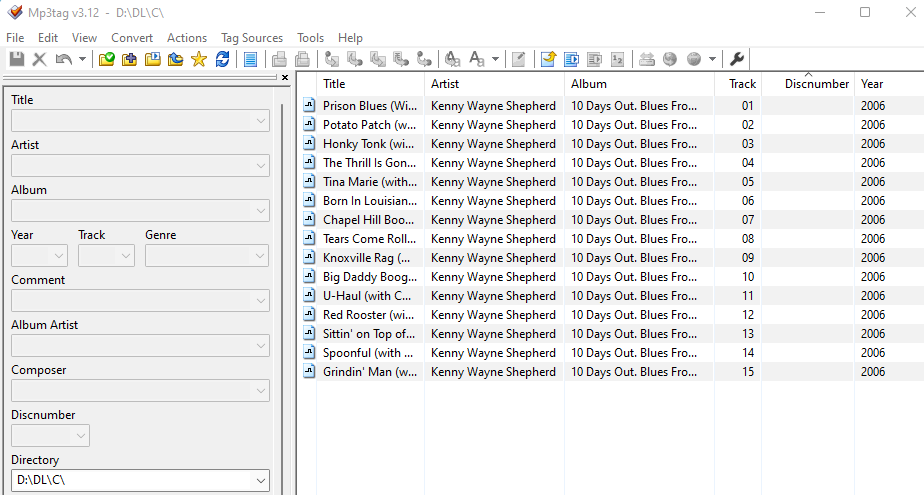Click the blue Refresh arrows icon
Image resolution: width=924 pixels, height=495 pixels.
tap(222, 59)
